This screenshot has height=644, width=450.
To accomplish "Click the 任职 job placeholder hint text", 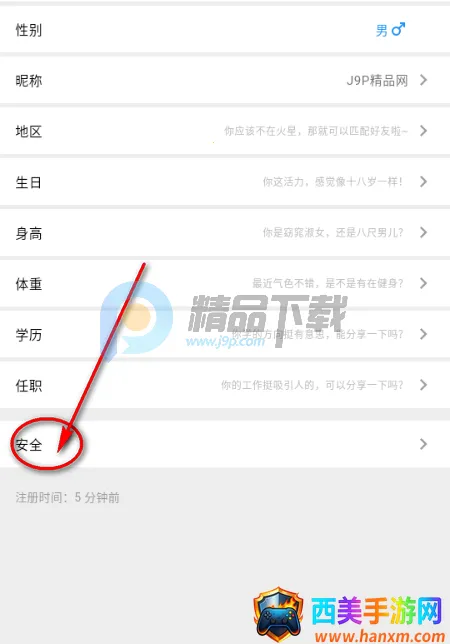I will click(x=312, y=385).
